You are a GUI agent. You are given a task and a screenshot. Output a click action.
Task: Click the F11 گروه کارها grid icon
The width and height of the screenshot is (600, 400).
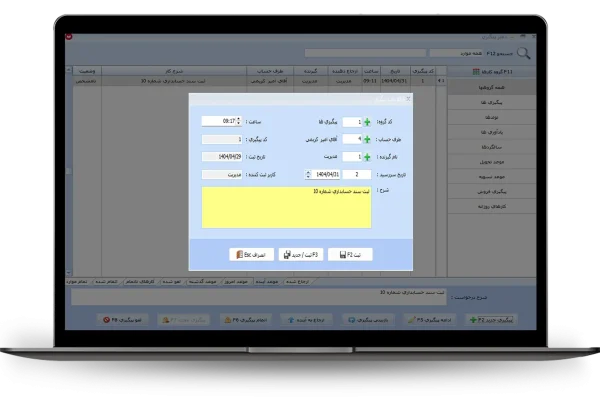point(476,72)
